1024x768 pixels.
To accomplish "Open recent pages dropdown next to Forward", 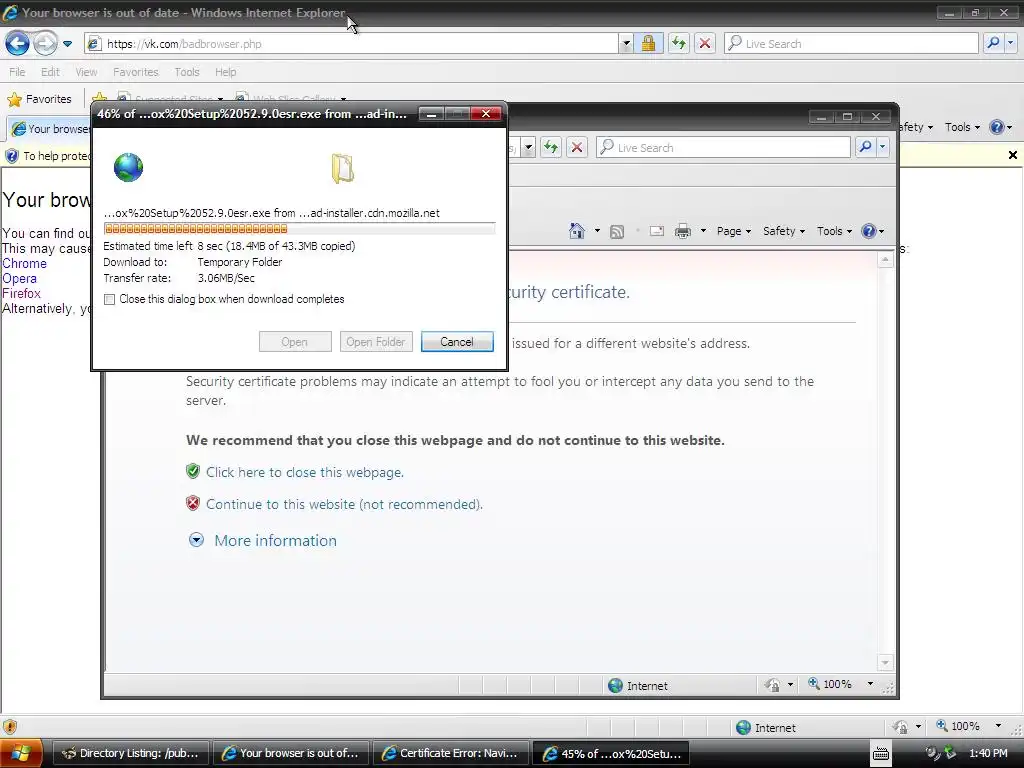I will (x=67, y=44).
